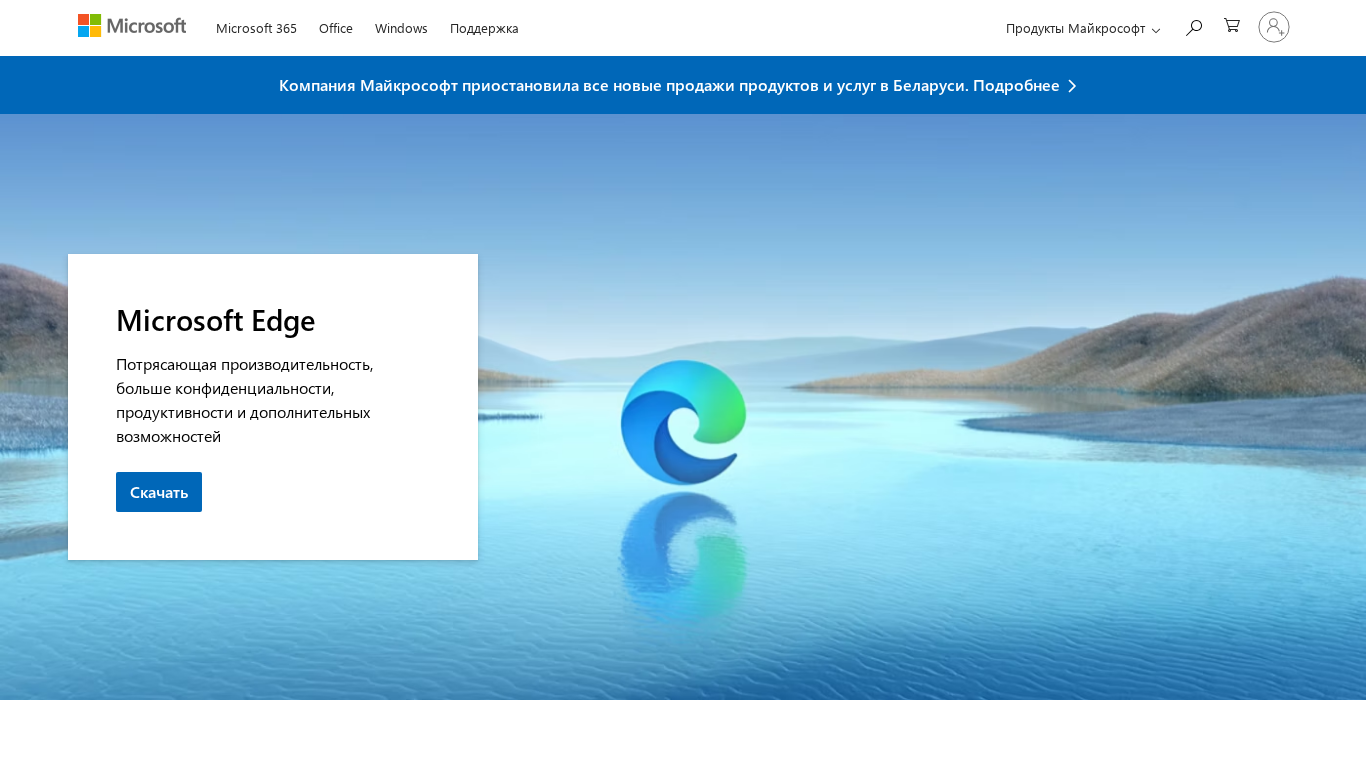Open the search magnifier icon
This screenshot has width=1366, height=768.
pyautogui.click(x=1194, y=28)
